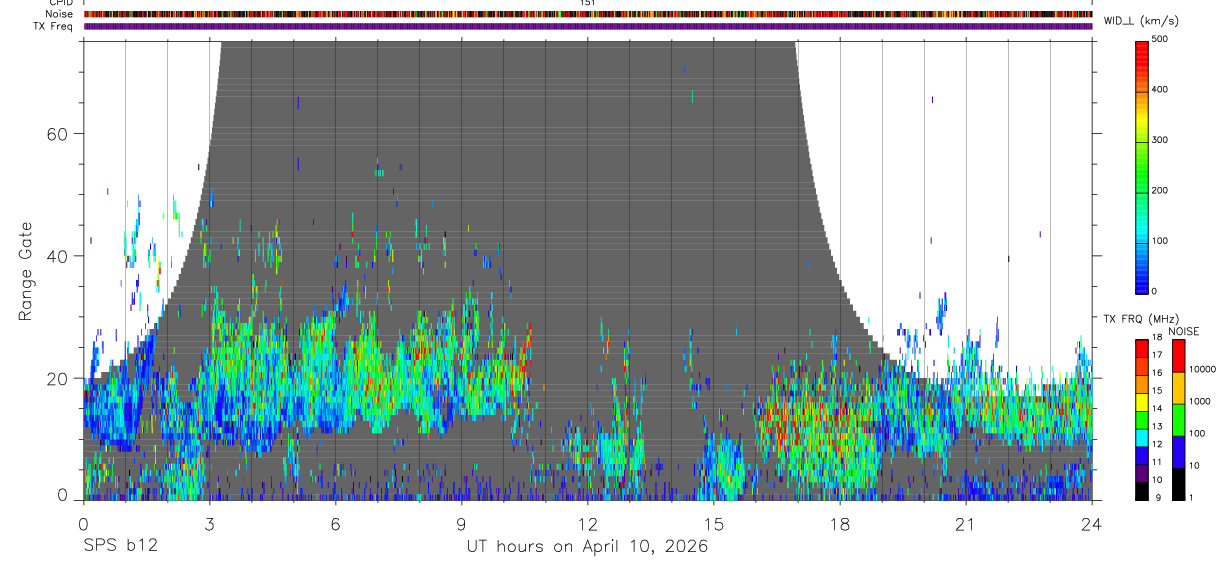This screenshot has height=567, width=1228.
Task: Click the 6 tick on the UT hours axis
Action: point(335,523)
